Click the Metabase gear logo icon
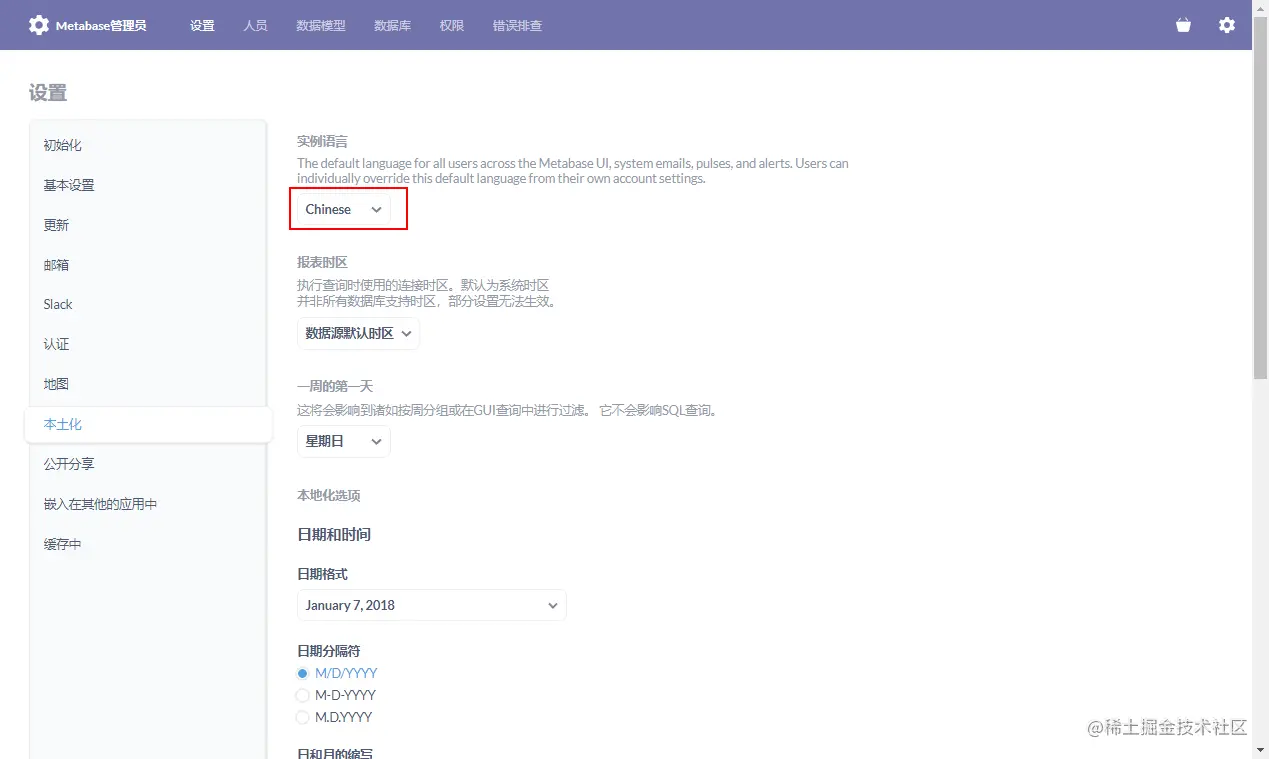The image size is (1269, 759). click(38, 25)
